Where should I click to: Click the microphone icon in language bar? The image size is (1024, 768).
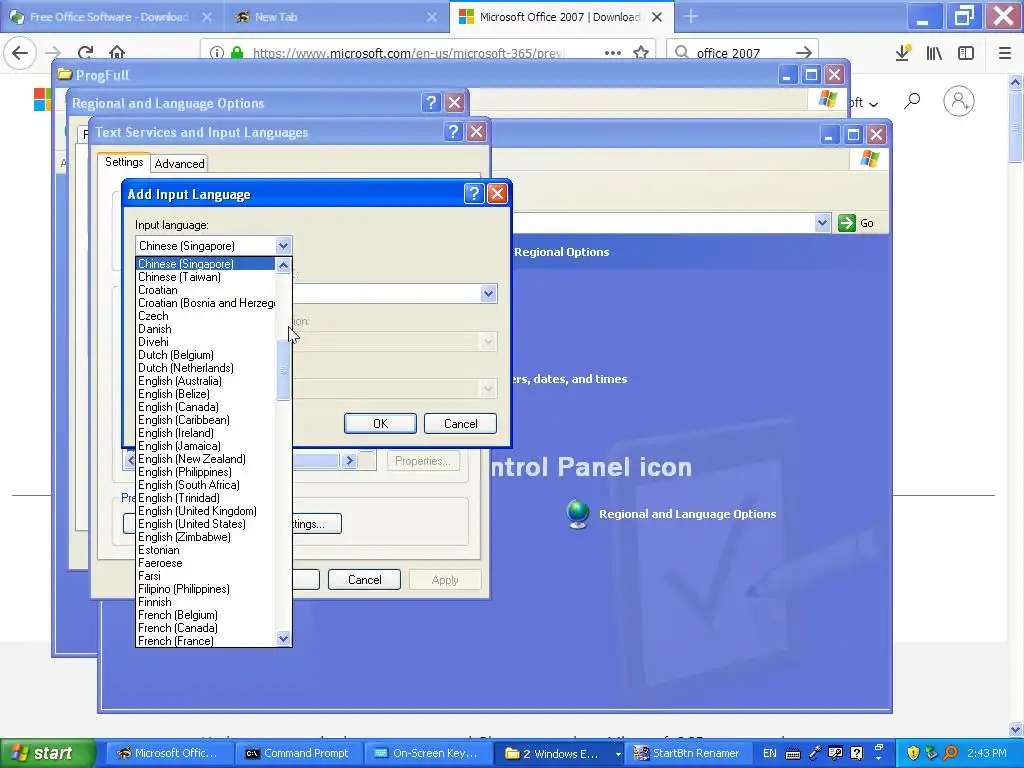pyautogui.click(x=815, y=753)
